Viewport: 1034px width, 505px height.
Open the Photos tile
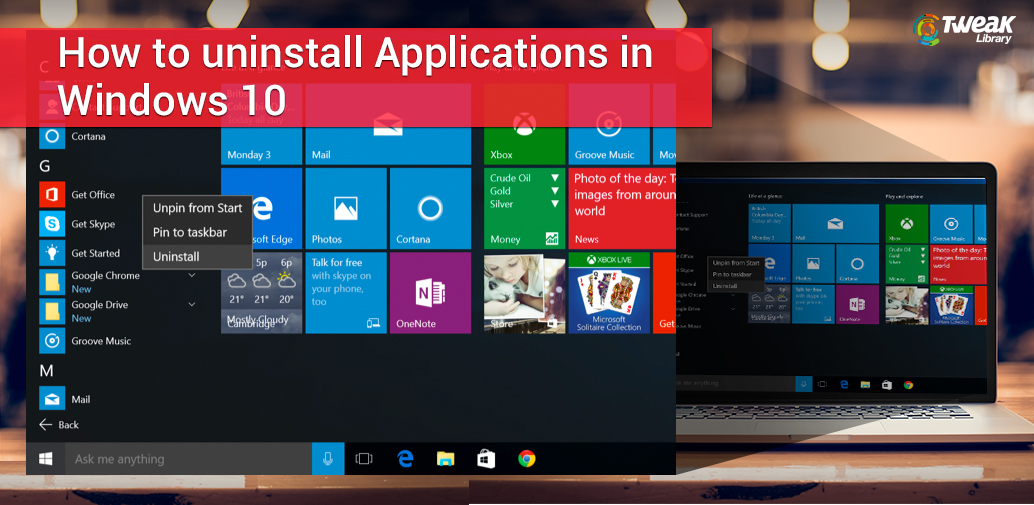click(x=346, y=208)
